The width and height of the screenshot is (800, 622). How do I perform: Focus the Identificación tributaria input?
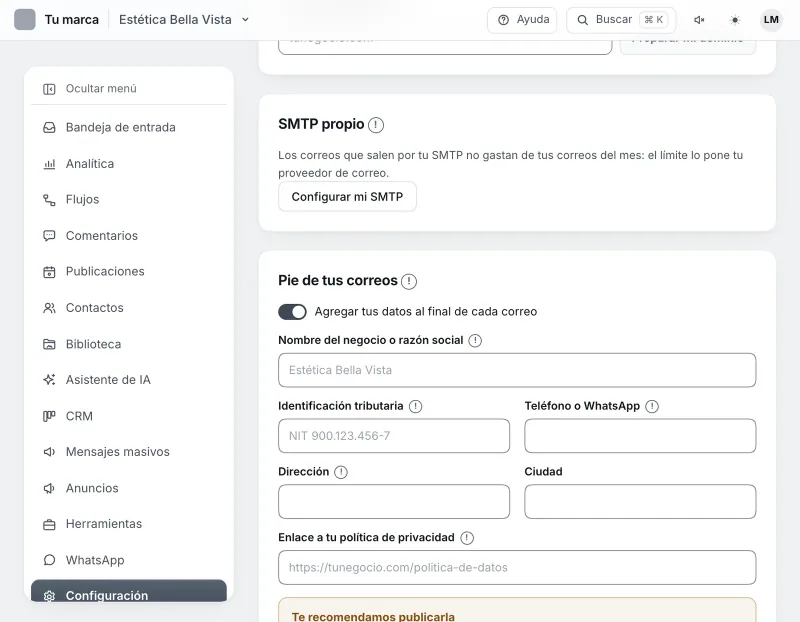[x=394, y=436]
